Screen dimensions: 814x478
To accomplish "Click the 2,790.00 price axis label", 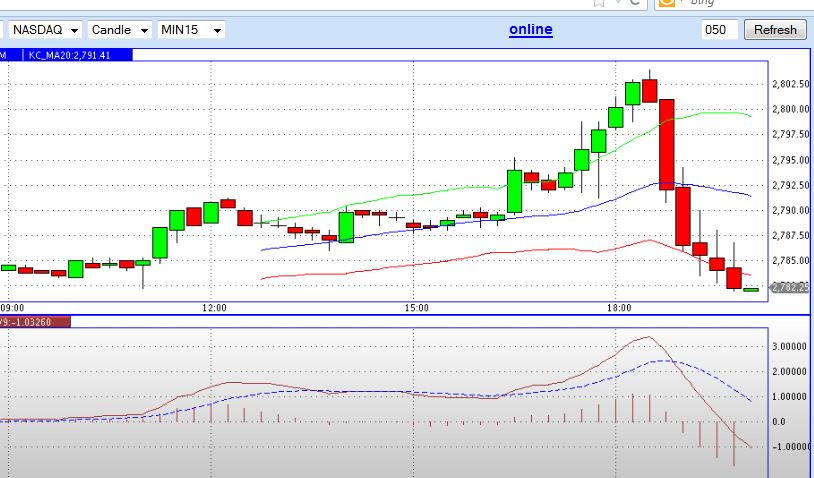I will coord(791,210).
